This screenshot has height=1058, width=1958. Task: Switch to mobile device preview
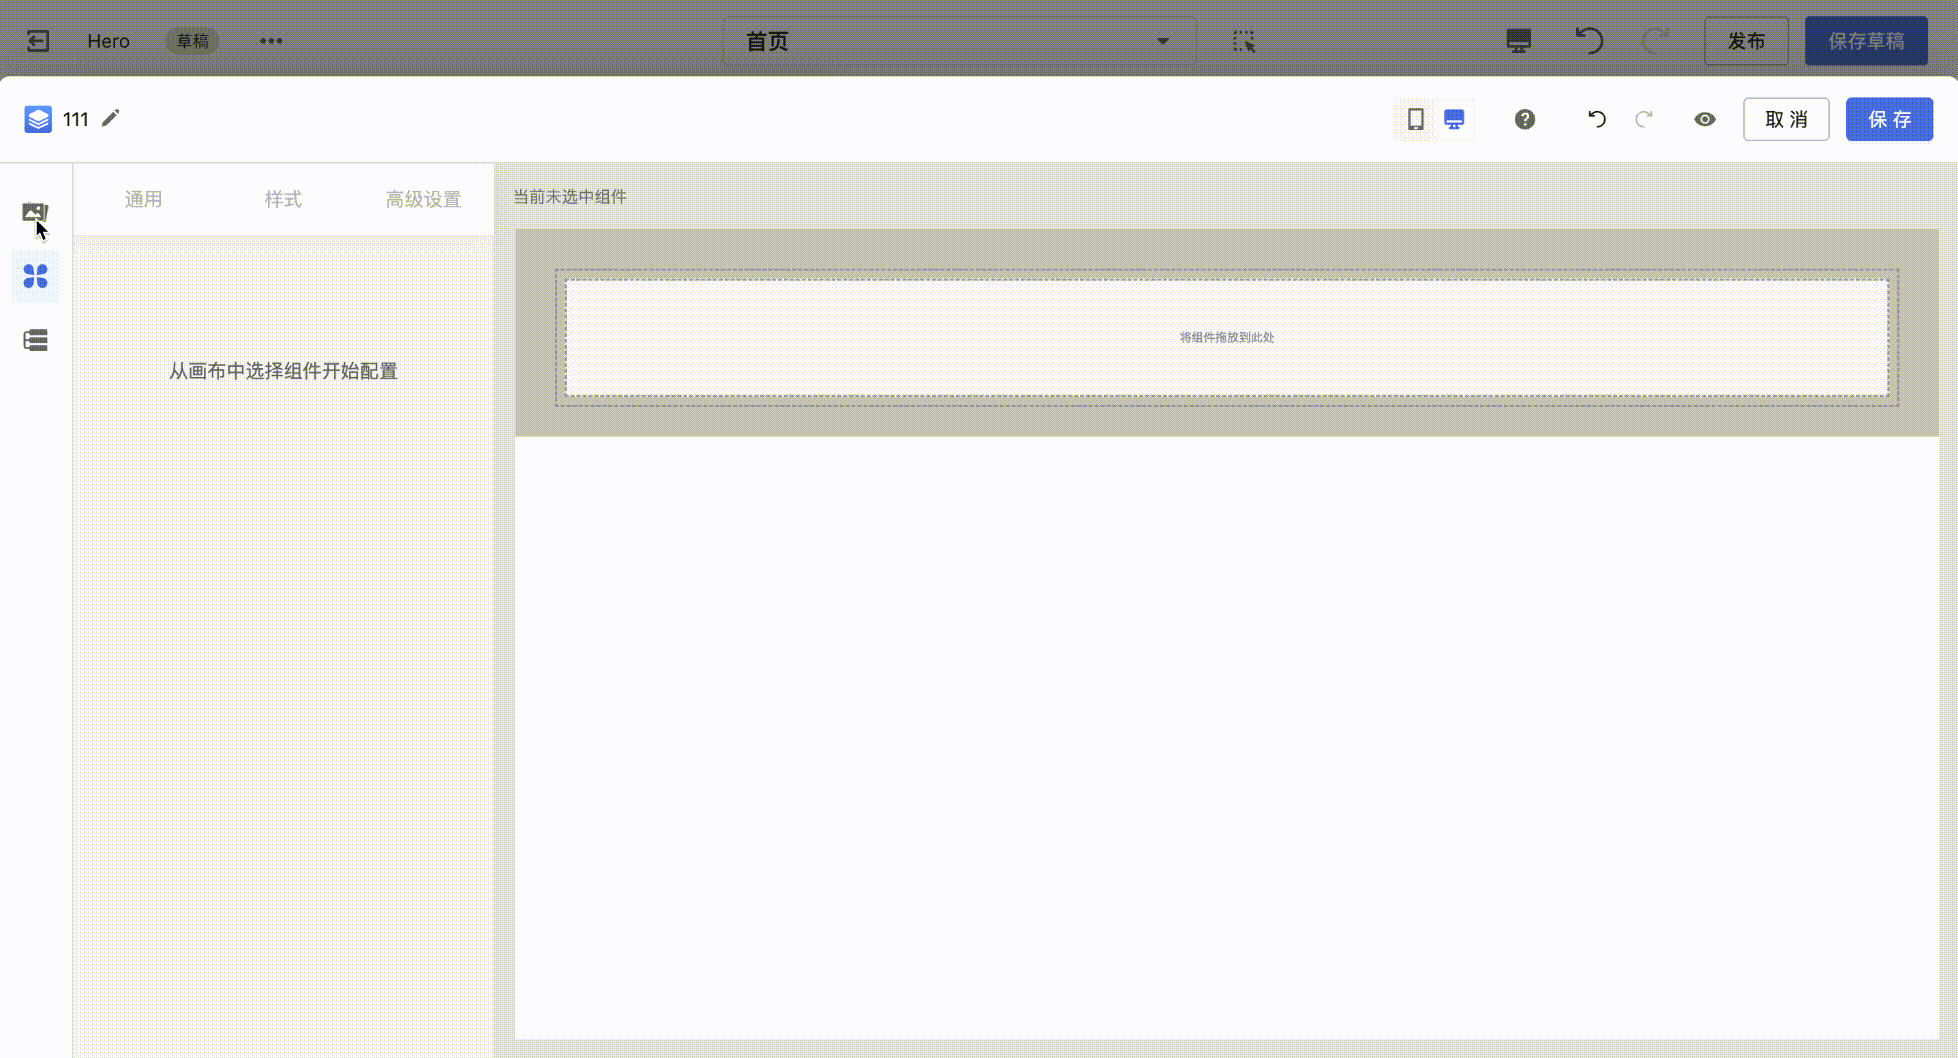[1415, 120]
